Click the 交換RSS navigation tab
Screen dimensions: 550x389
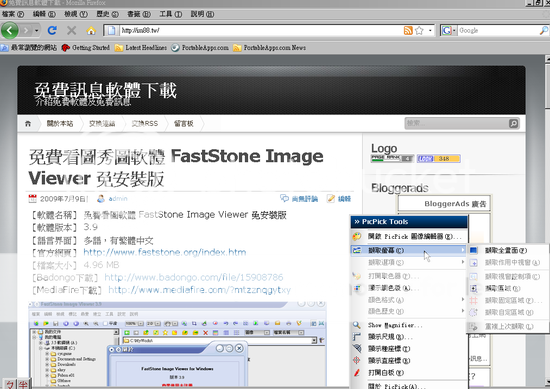pyautogui.click(x=145, y=123)
